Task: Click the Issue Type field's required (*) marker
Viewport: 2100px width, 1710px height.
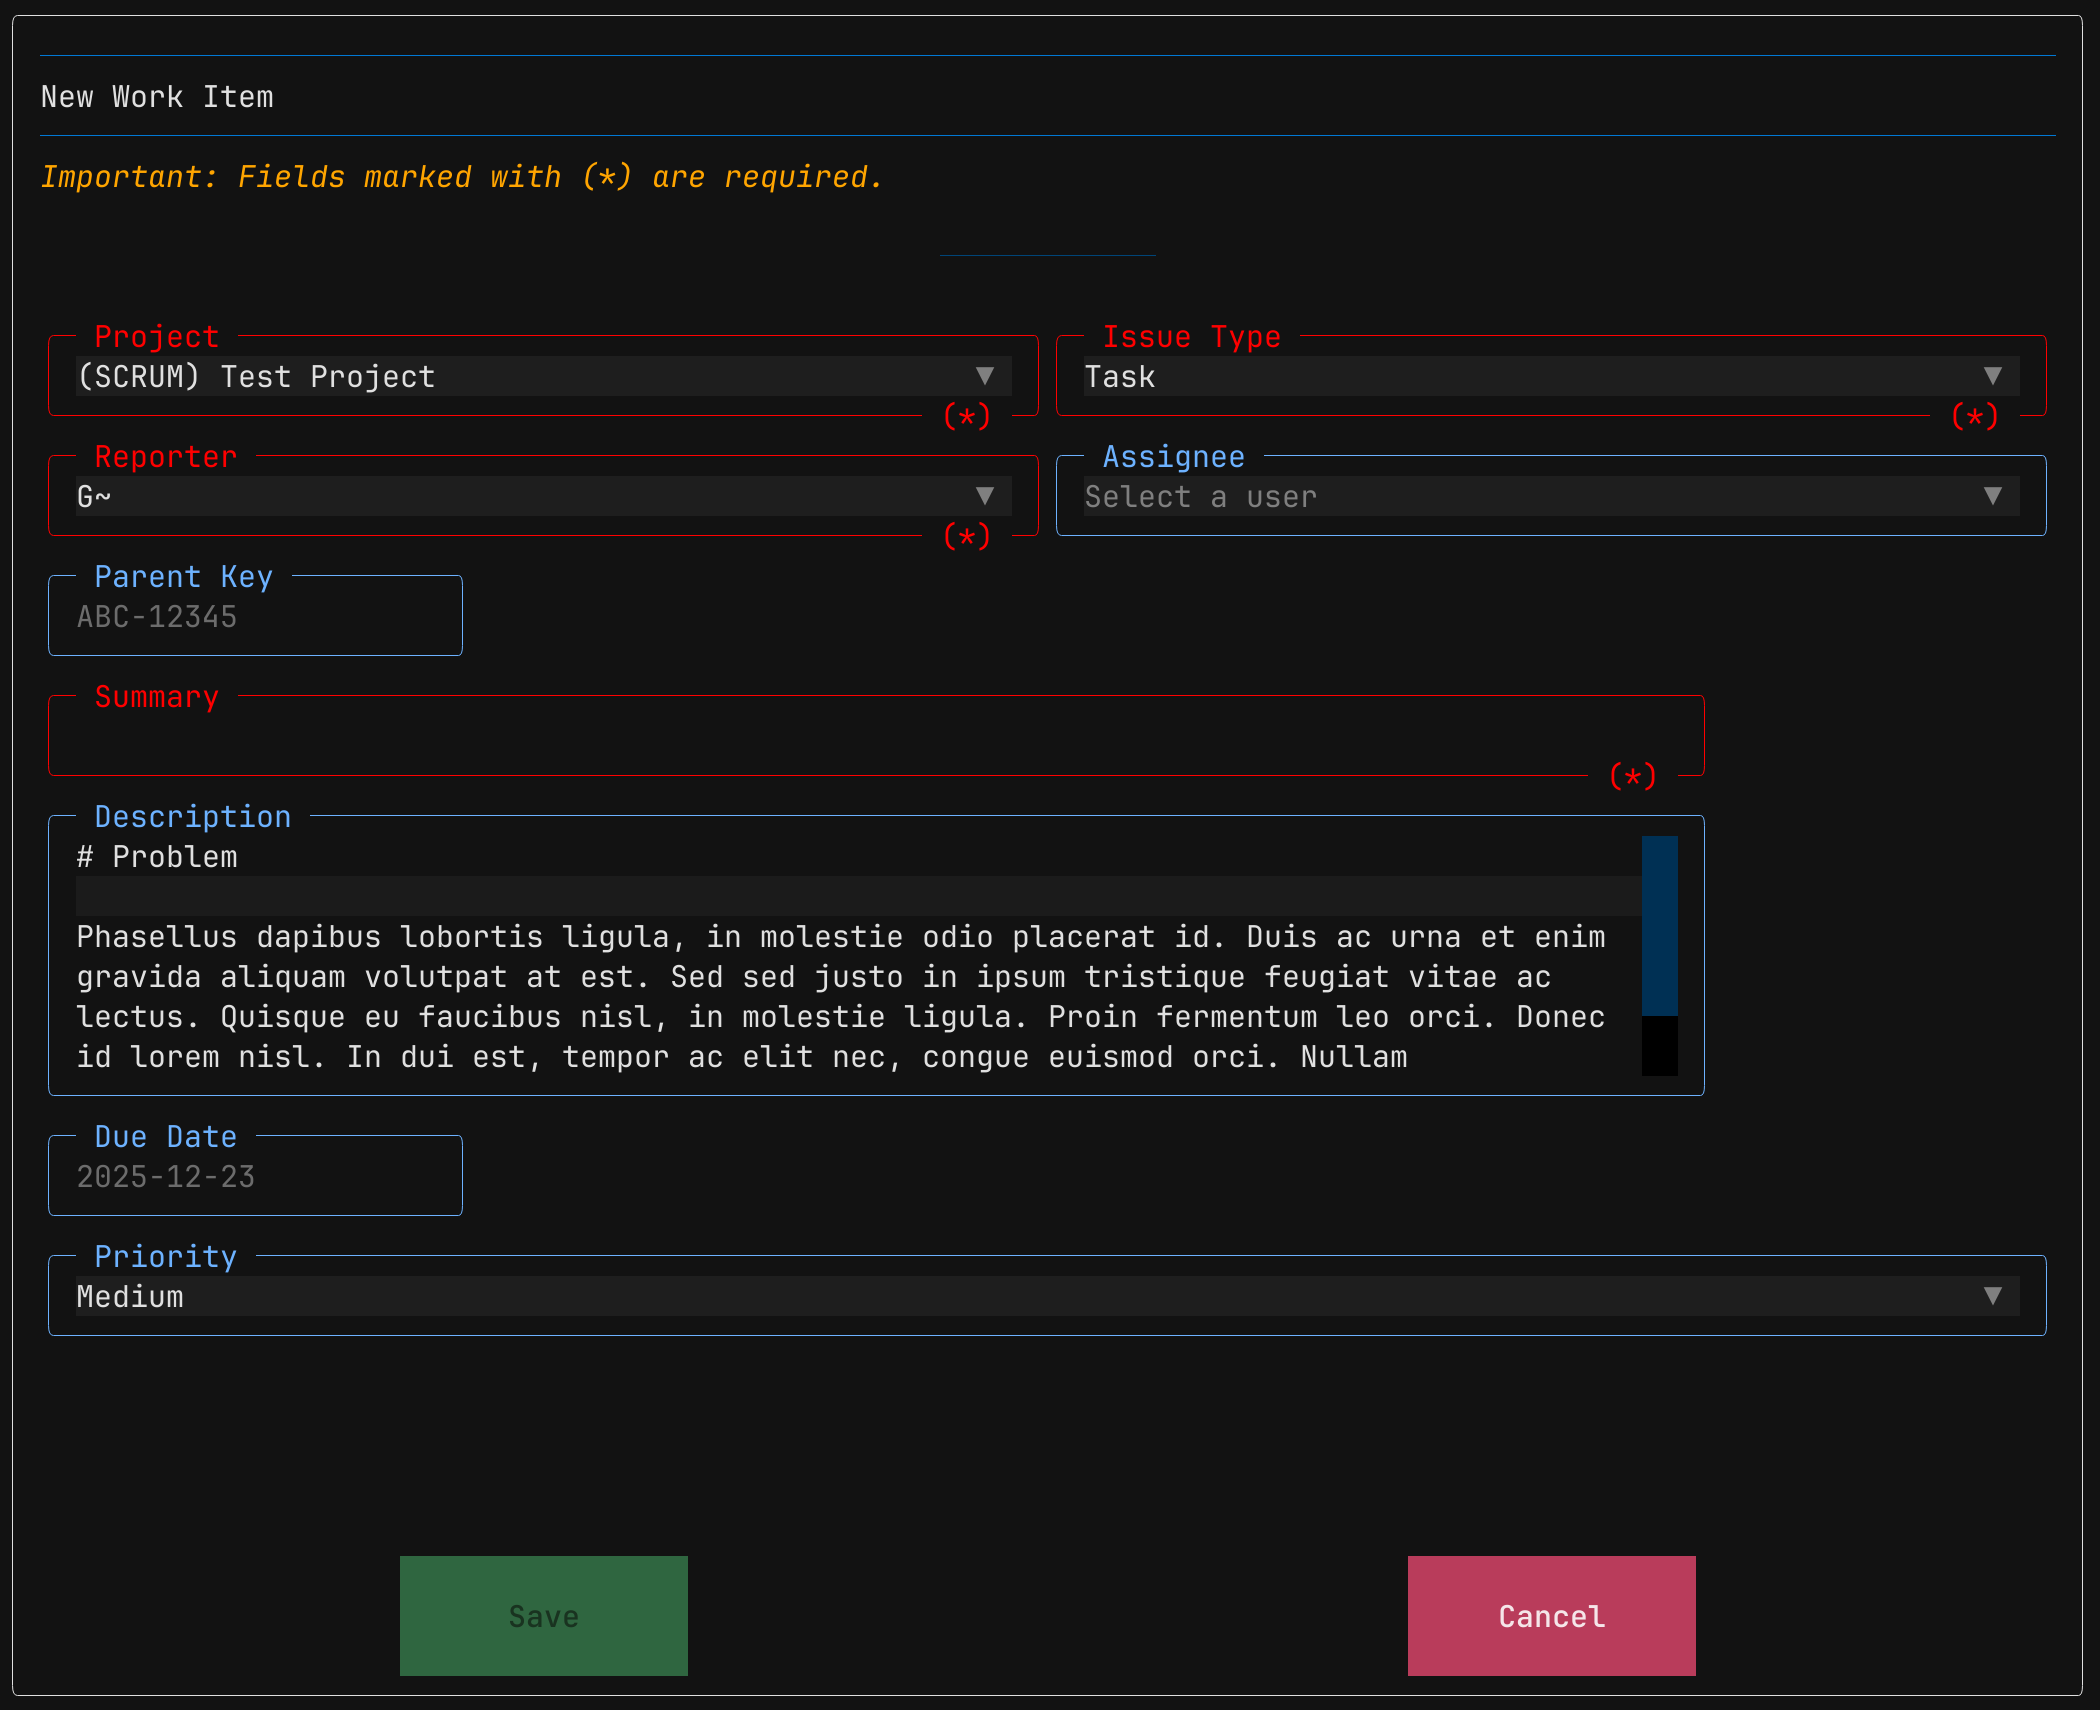Action: 1975,416
